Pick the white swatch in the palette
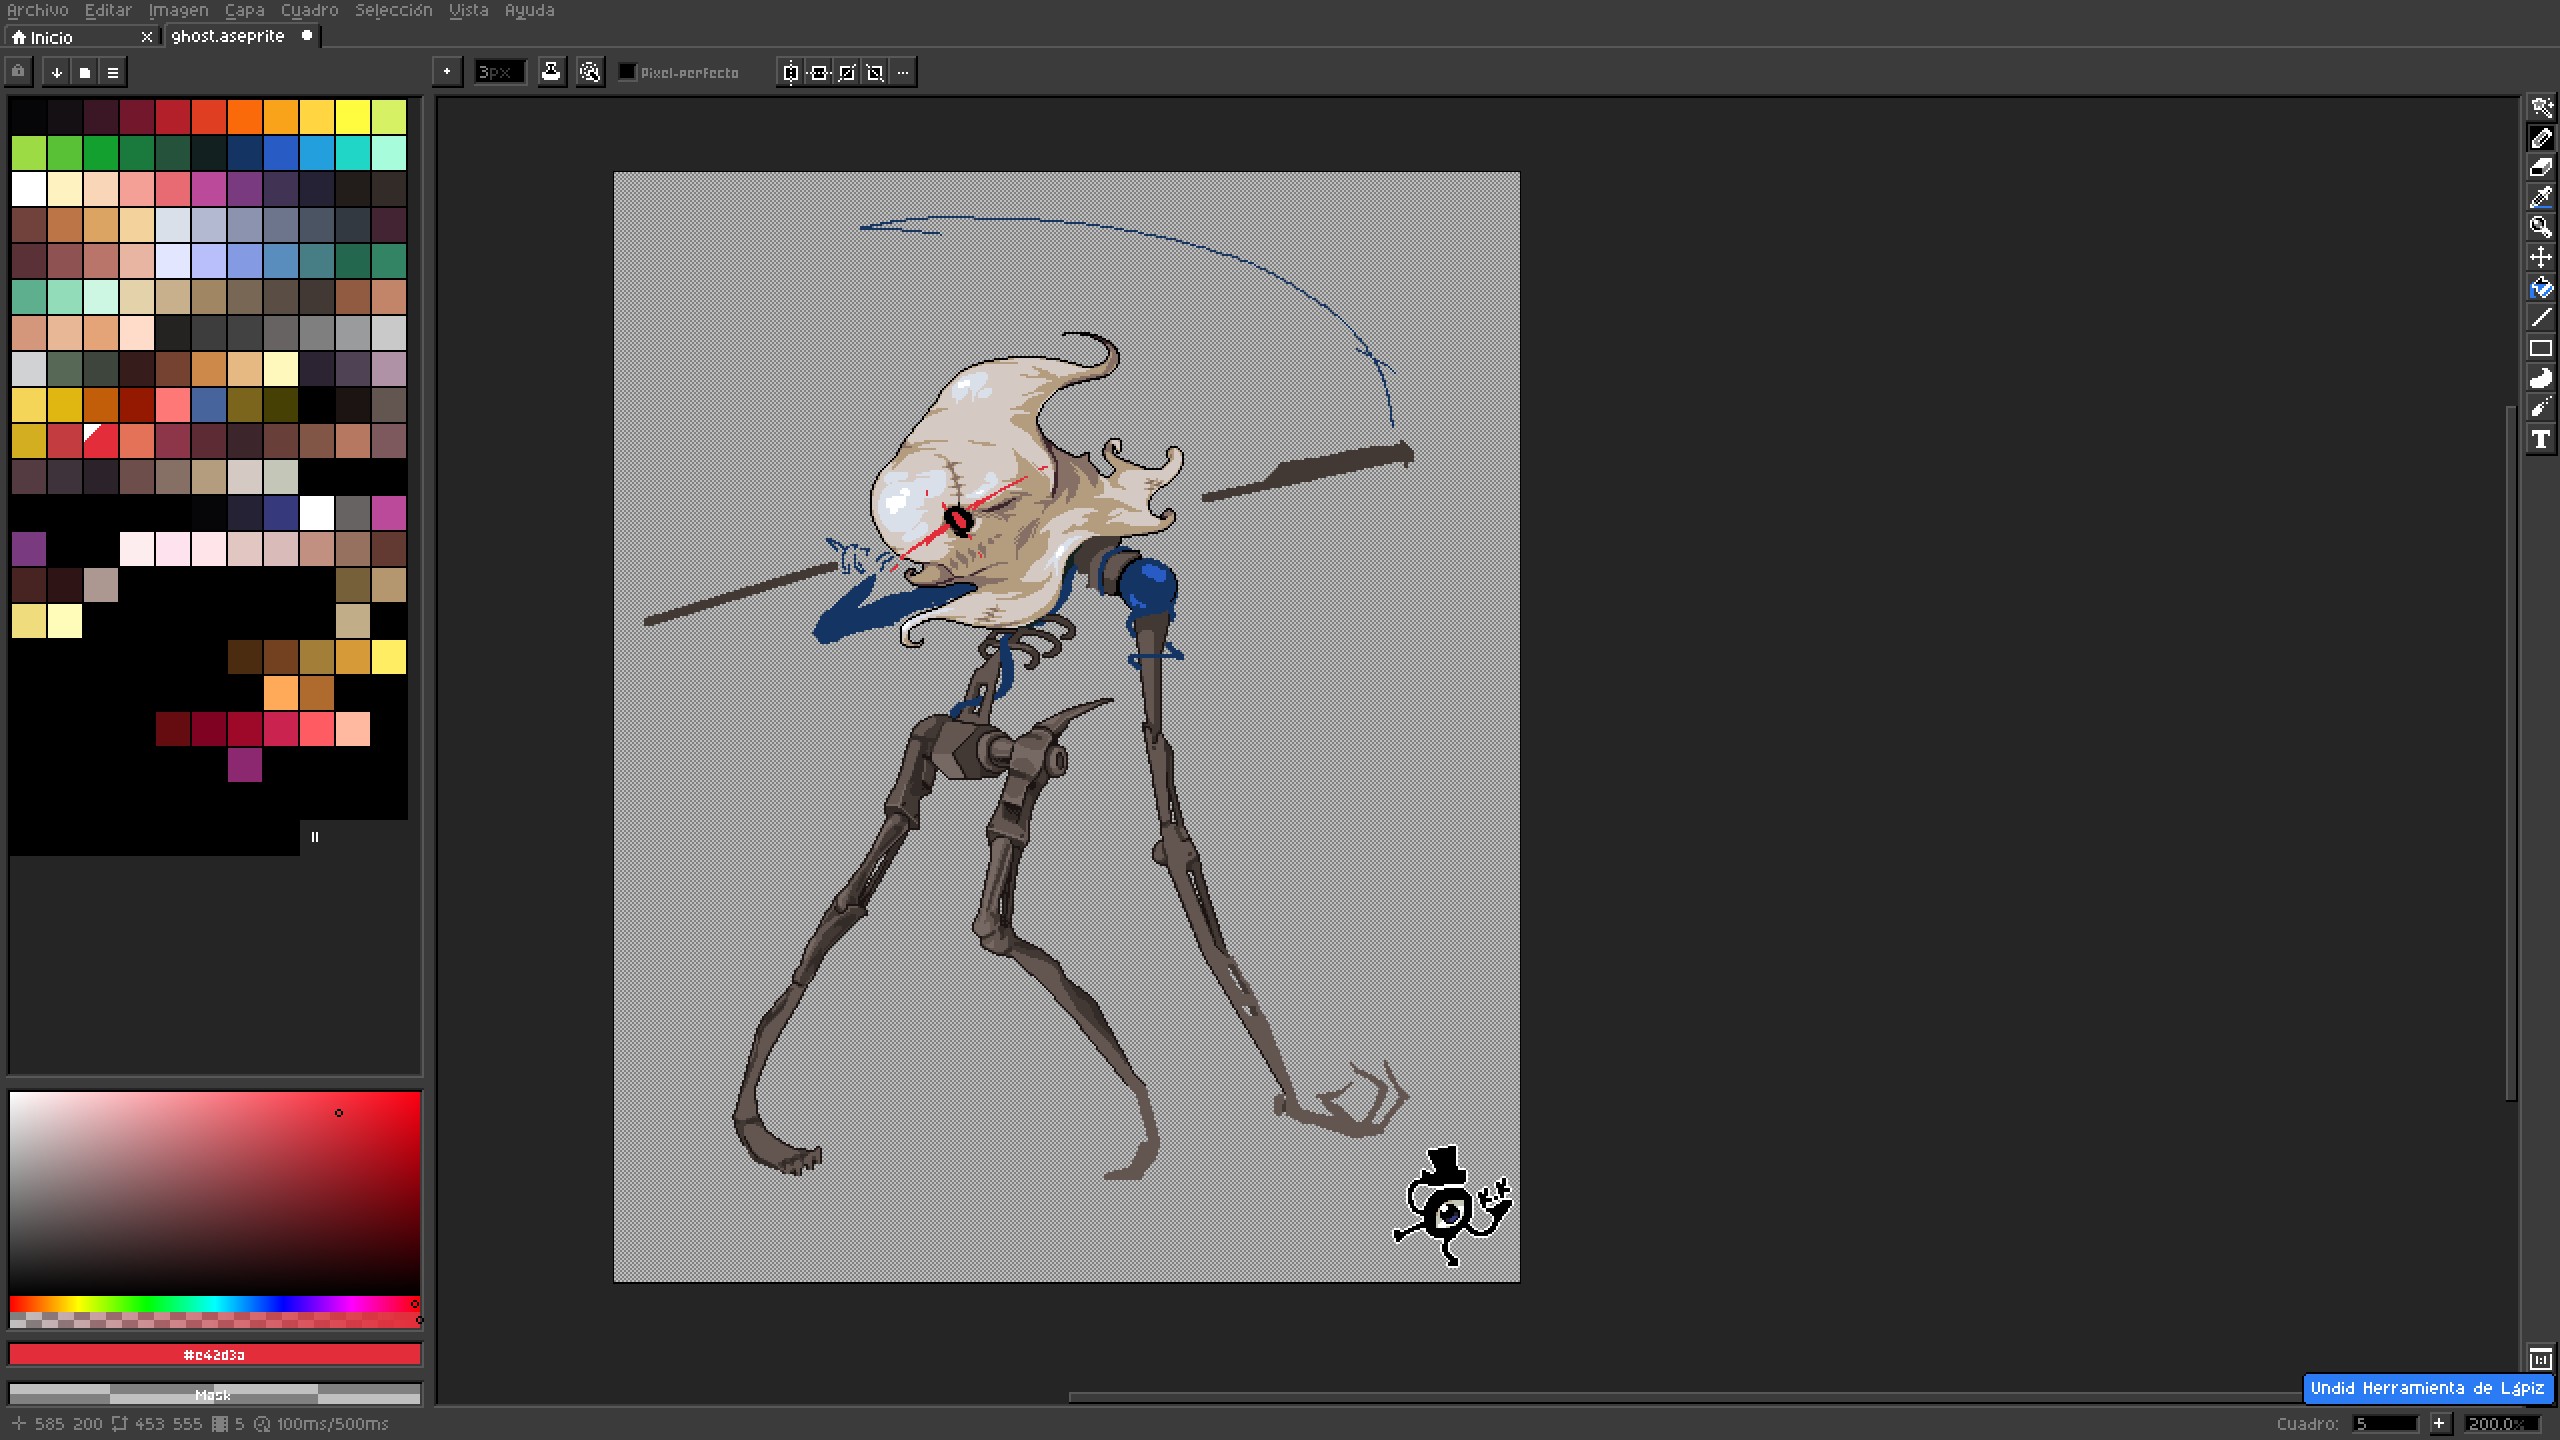2560x1440 pixels. pyautogui.click(x=29, y=188)
